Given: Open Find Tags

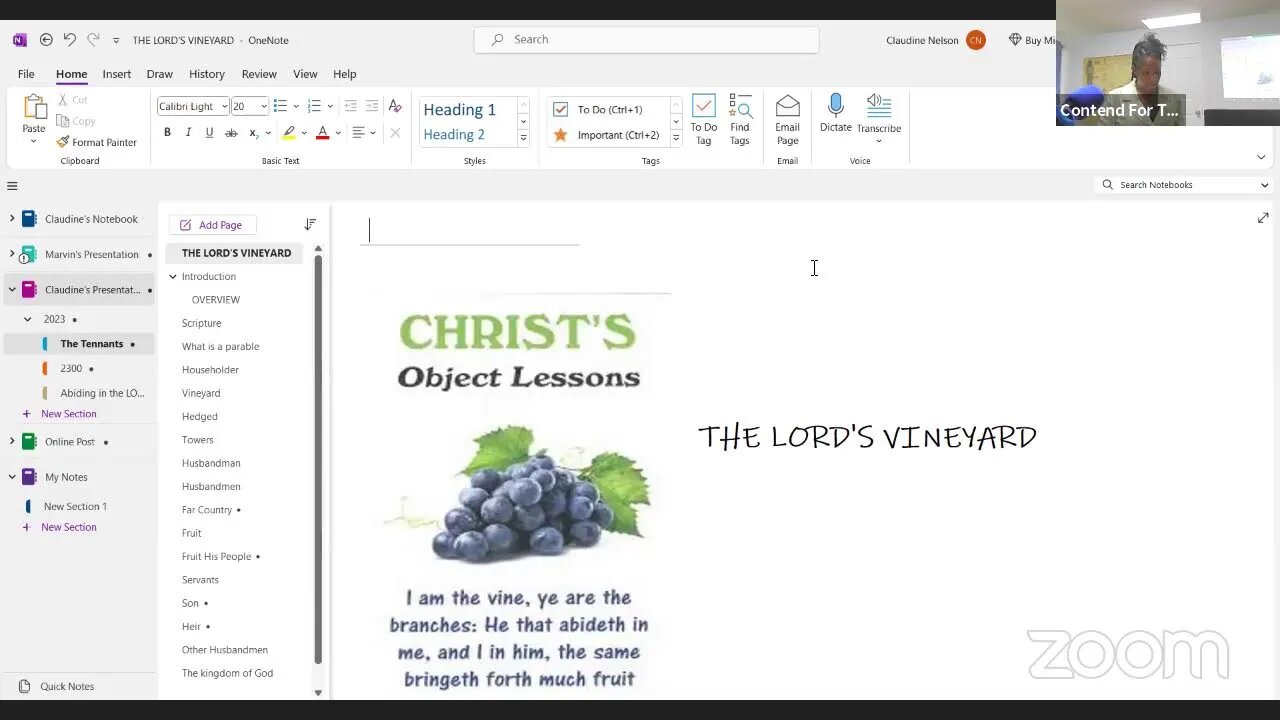Looking at the screenshot, I should [740, 120].
